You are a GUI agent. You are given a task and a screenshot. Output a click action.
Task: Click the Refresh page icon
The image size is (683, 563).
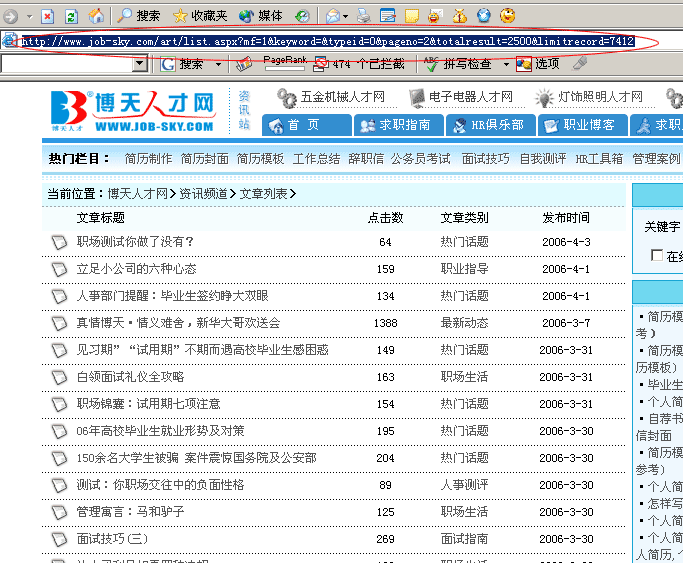pos(71,16)
